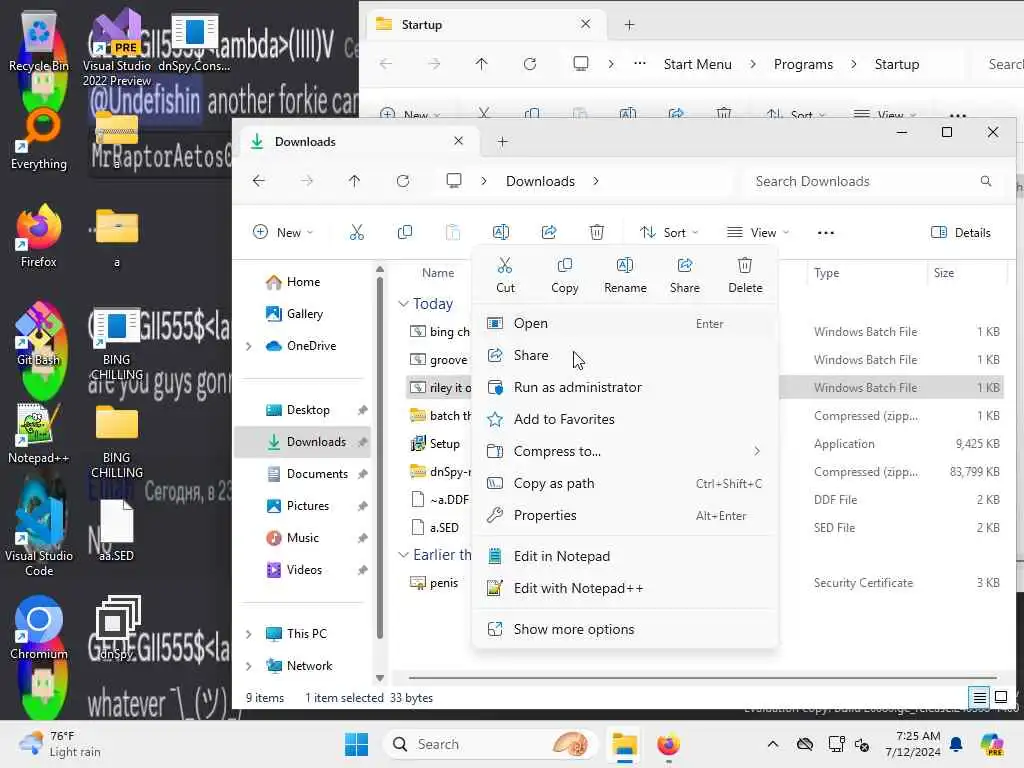Click Rename in the context menu

[625, 275]
